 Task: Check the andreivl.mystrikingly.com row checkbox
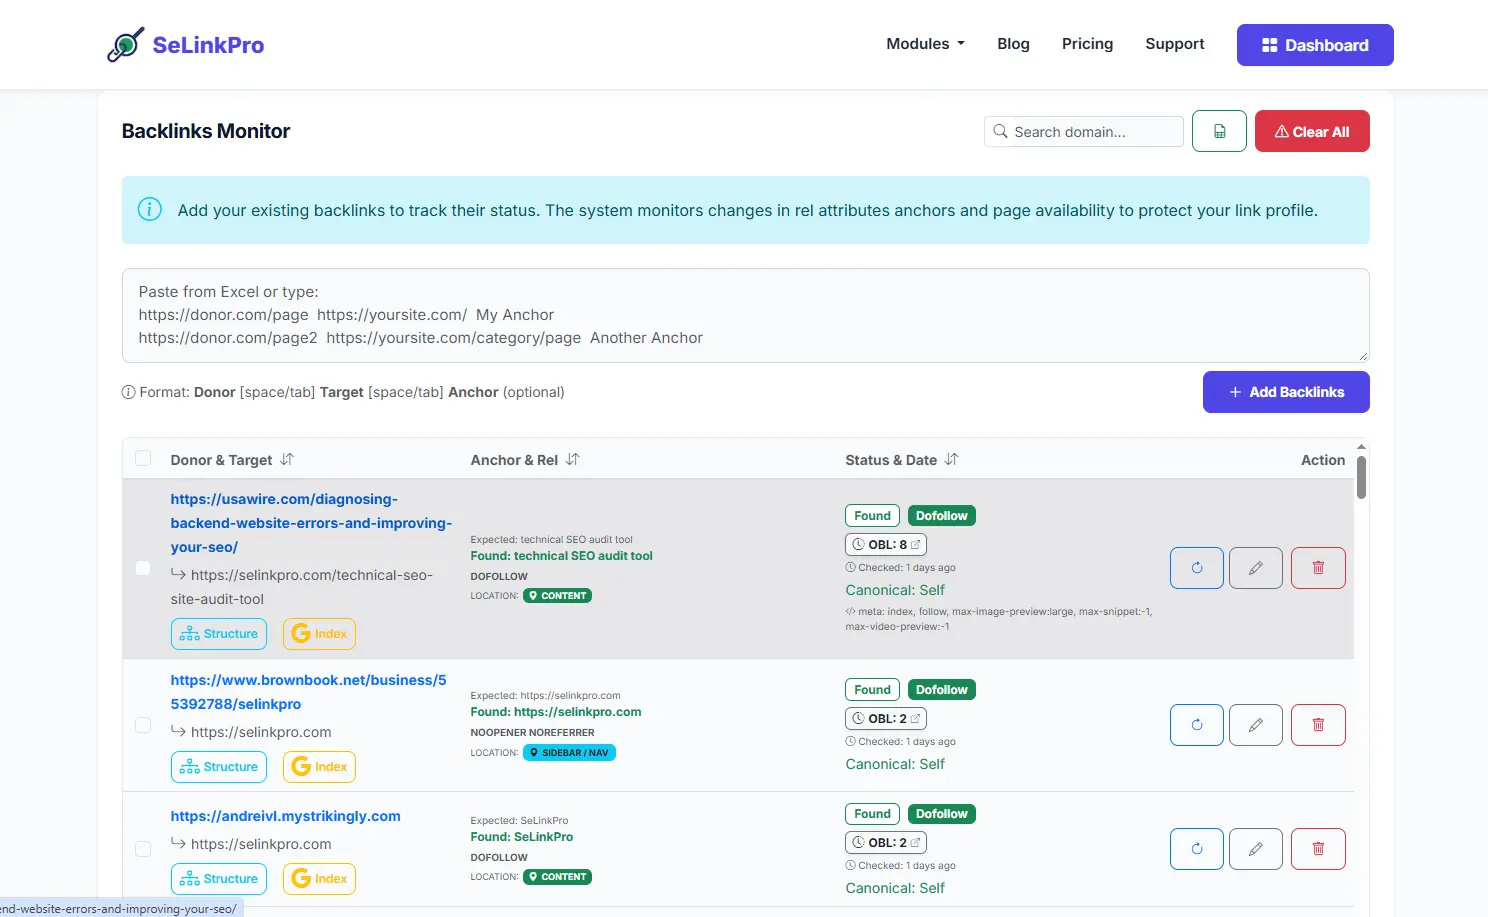click(143, 849)
